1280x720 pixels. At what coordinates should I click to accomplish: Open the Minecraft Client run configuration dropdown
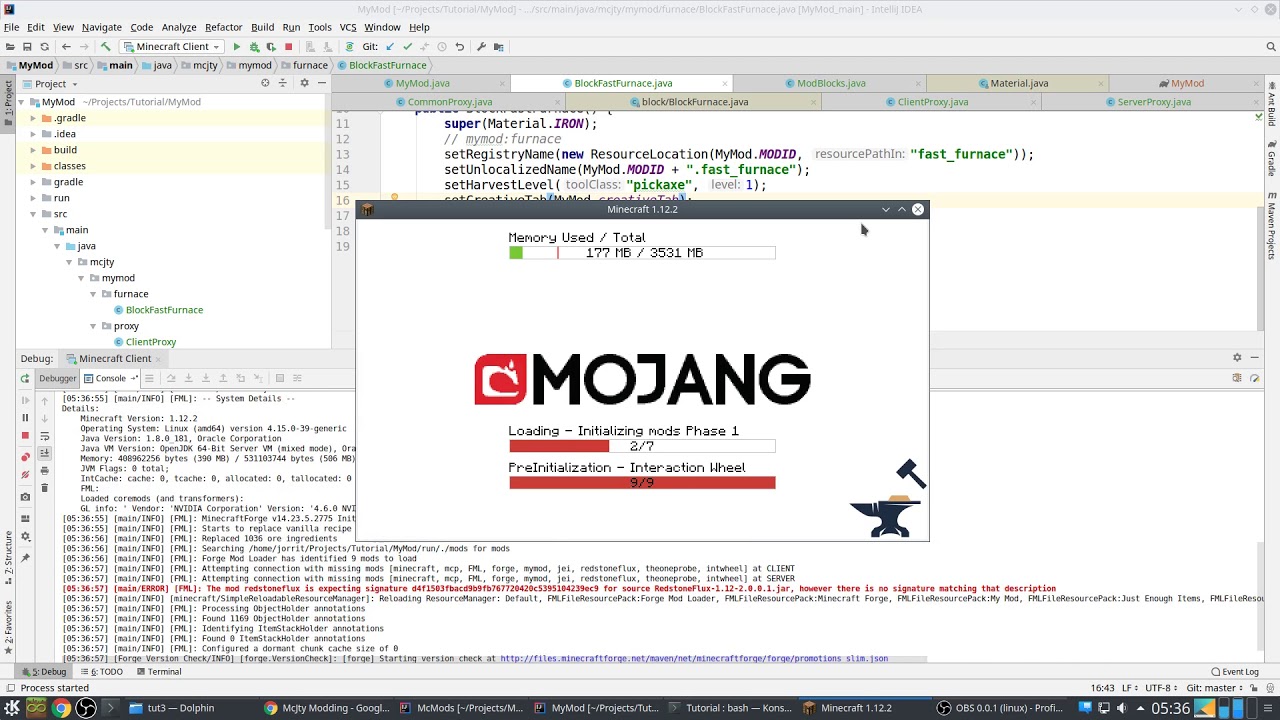[171, 47]
